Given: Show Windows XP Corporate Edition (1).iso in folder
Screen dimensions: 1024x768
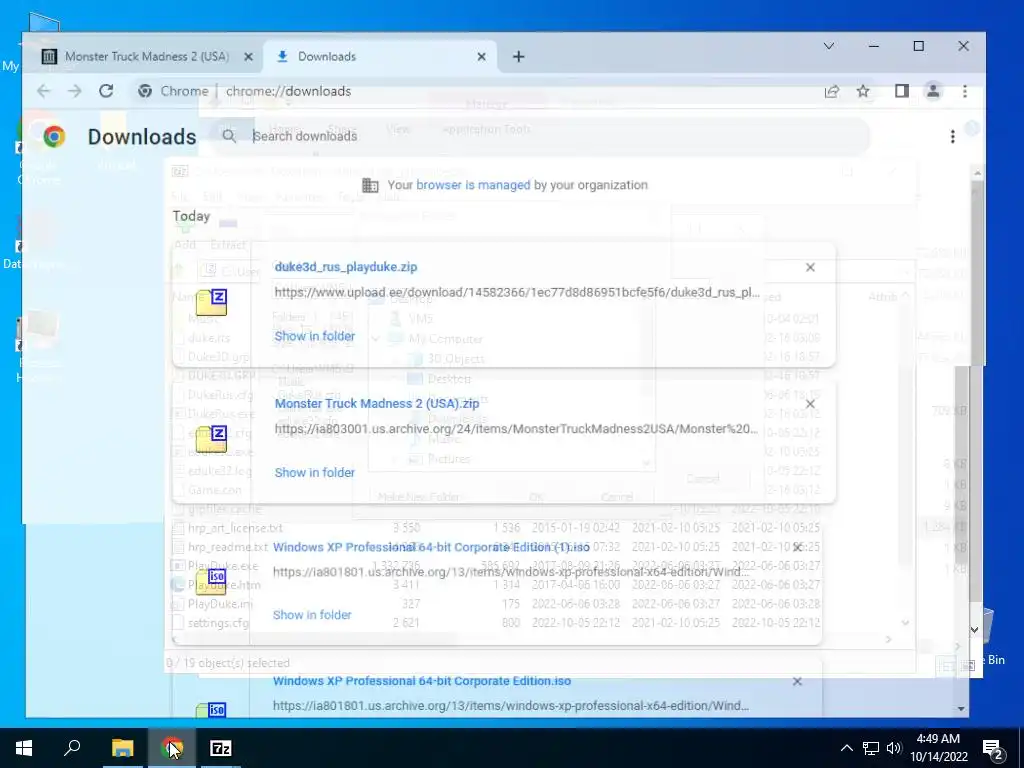Looking at the screenshot, I should click(x=312, y=615).
